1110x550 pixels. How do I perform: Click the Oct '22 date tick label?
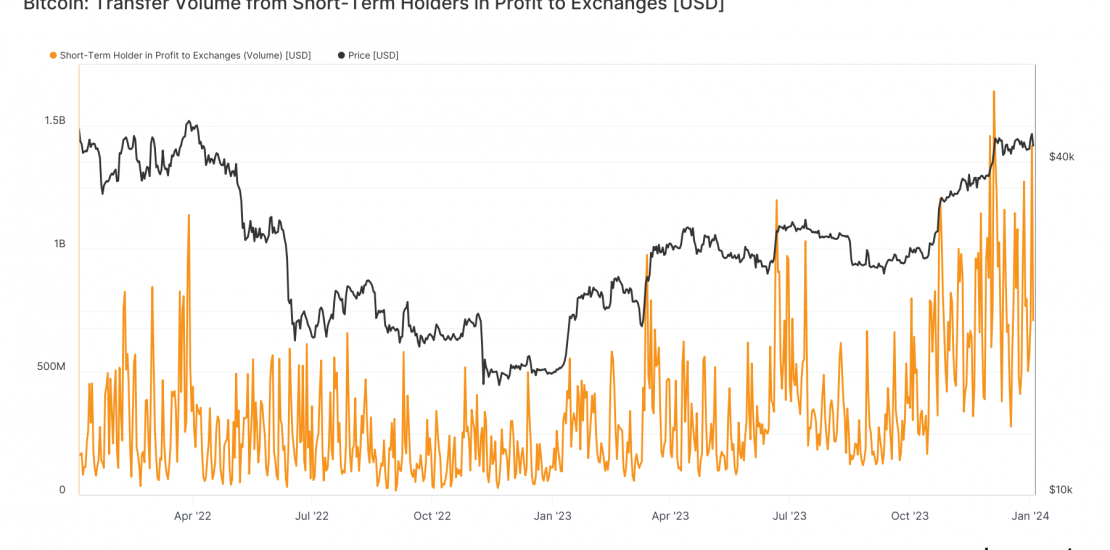pyautogui.click(x=432, y=516)
